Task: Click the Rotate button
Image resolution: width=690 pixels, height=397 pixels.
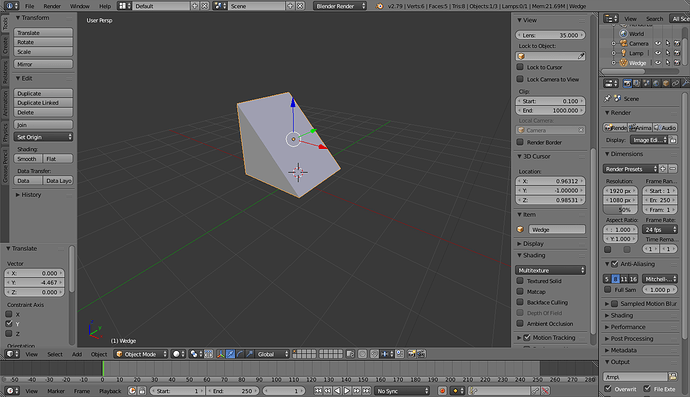Action: pyautogui.click(x=43, y=42)
